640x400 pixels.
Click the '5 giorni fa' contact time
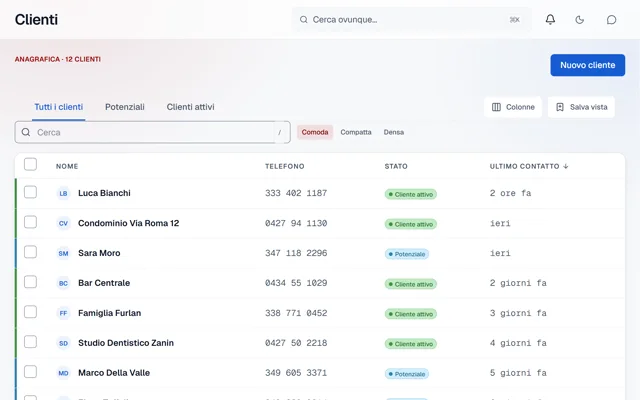[x=518, y=373]
